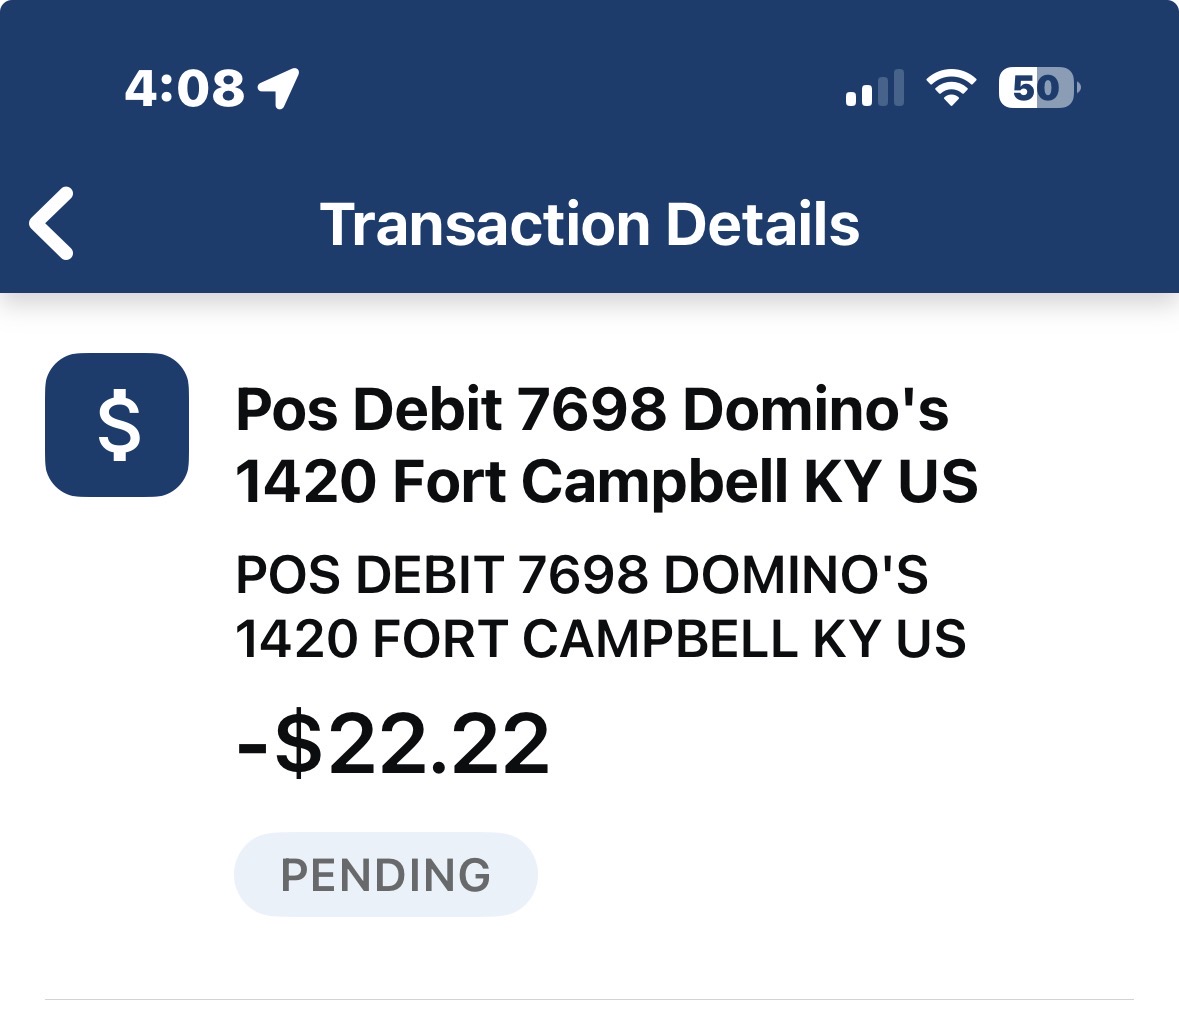This screenshot has width=1179, height=1015.
Task: Click the location services arrow icon
Action: (x=279, y=88)
